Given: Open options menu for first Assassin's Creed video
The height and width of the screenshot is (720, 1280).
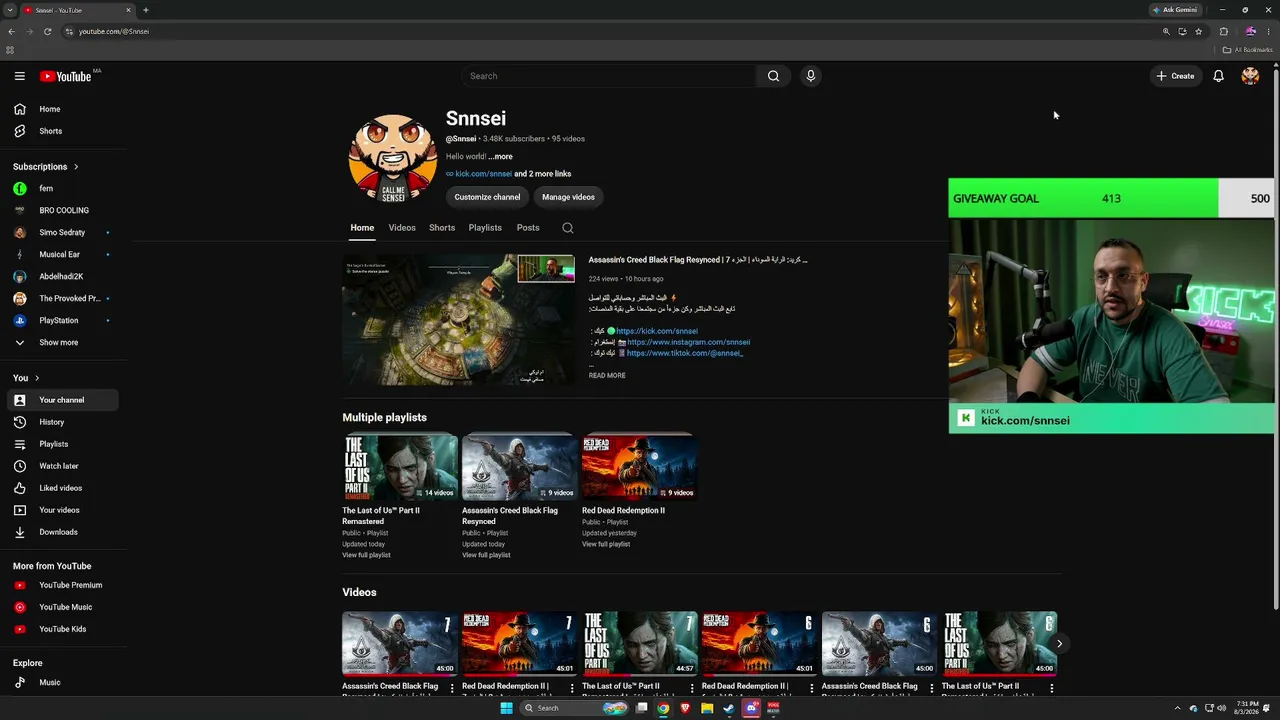Looking at the screenshot, I should (452, 687).
